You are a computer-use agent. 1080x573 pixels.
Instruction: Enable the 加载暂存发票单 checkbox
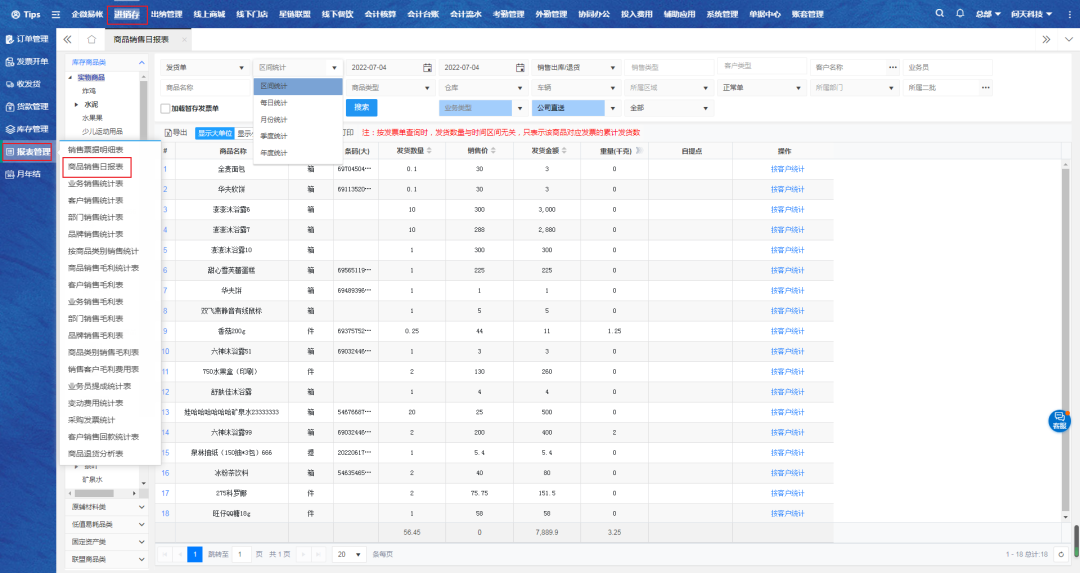point(166,107)
